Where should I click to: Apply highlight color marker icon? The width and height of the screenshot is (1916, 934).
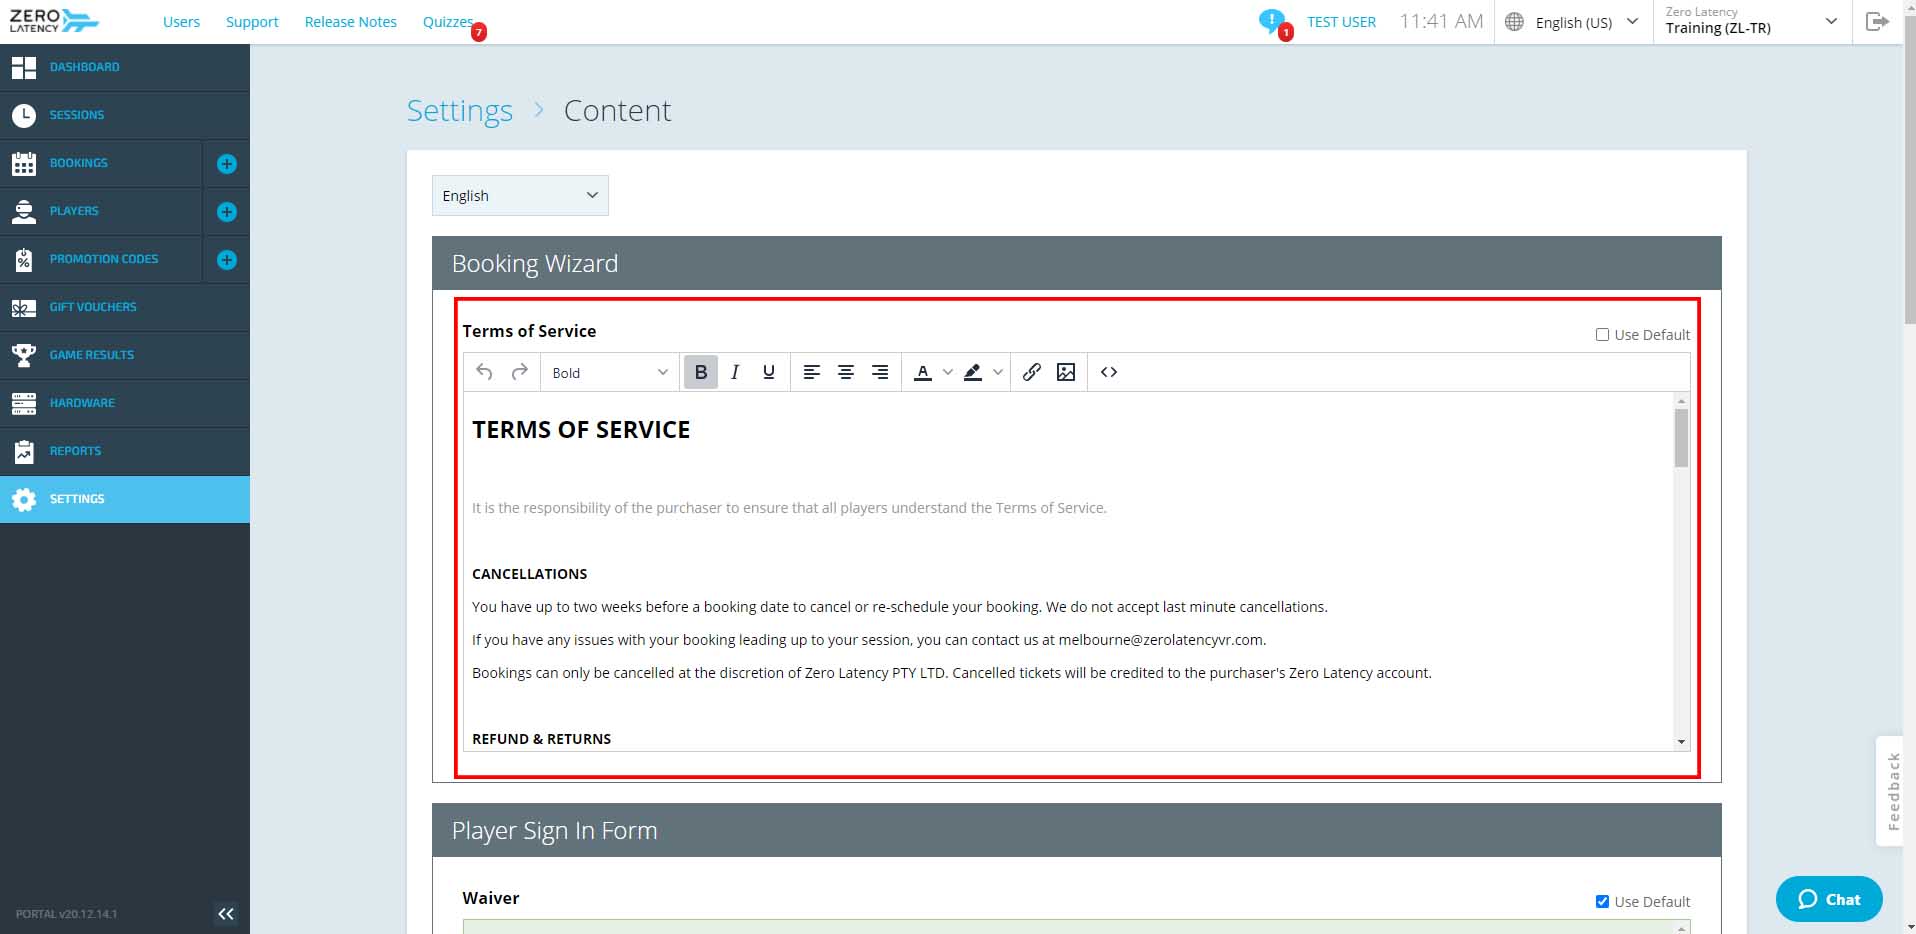(x=973, y=372)
